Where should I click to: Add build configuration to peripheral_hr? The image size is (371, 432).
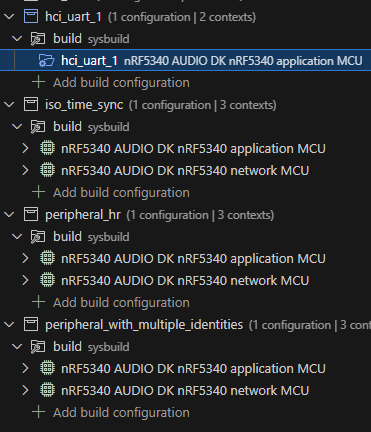[x=111, y=303]
